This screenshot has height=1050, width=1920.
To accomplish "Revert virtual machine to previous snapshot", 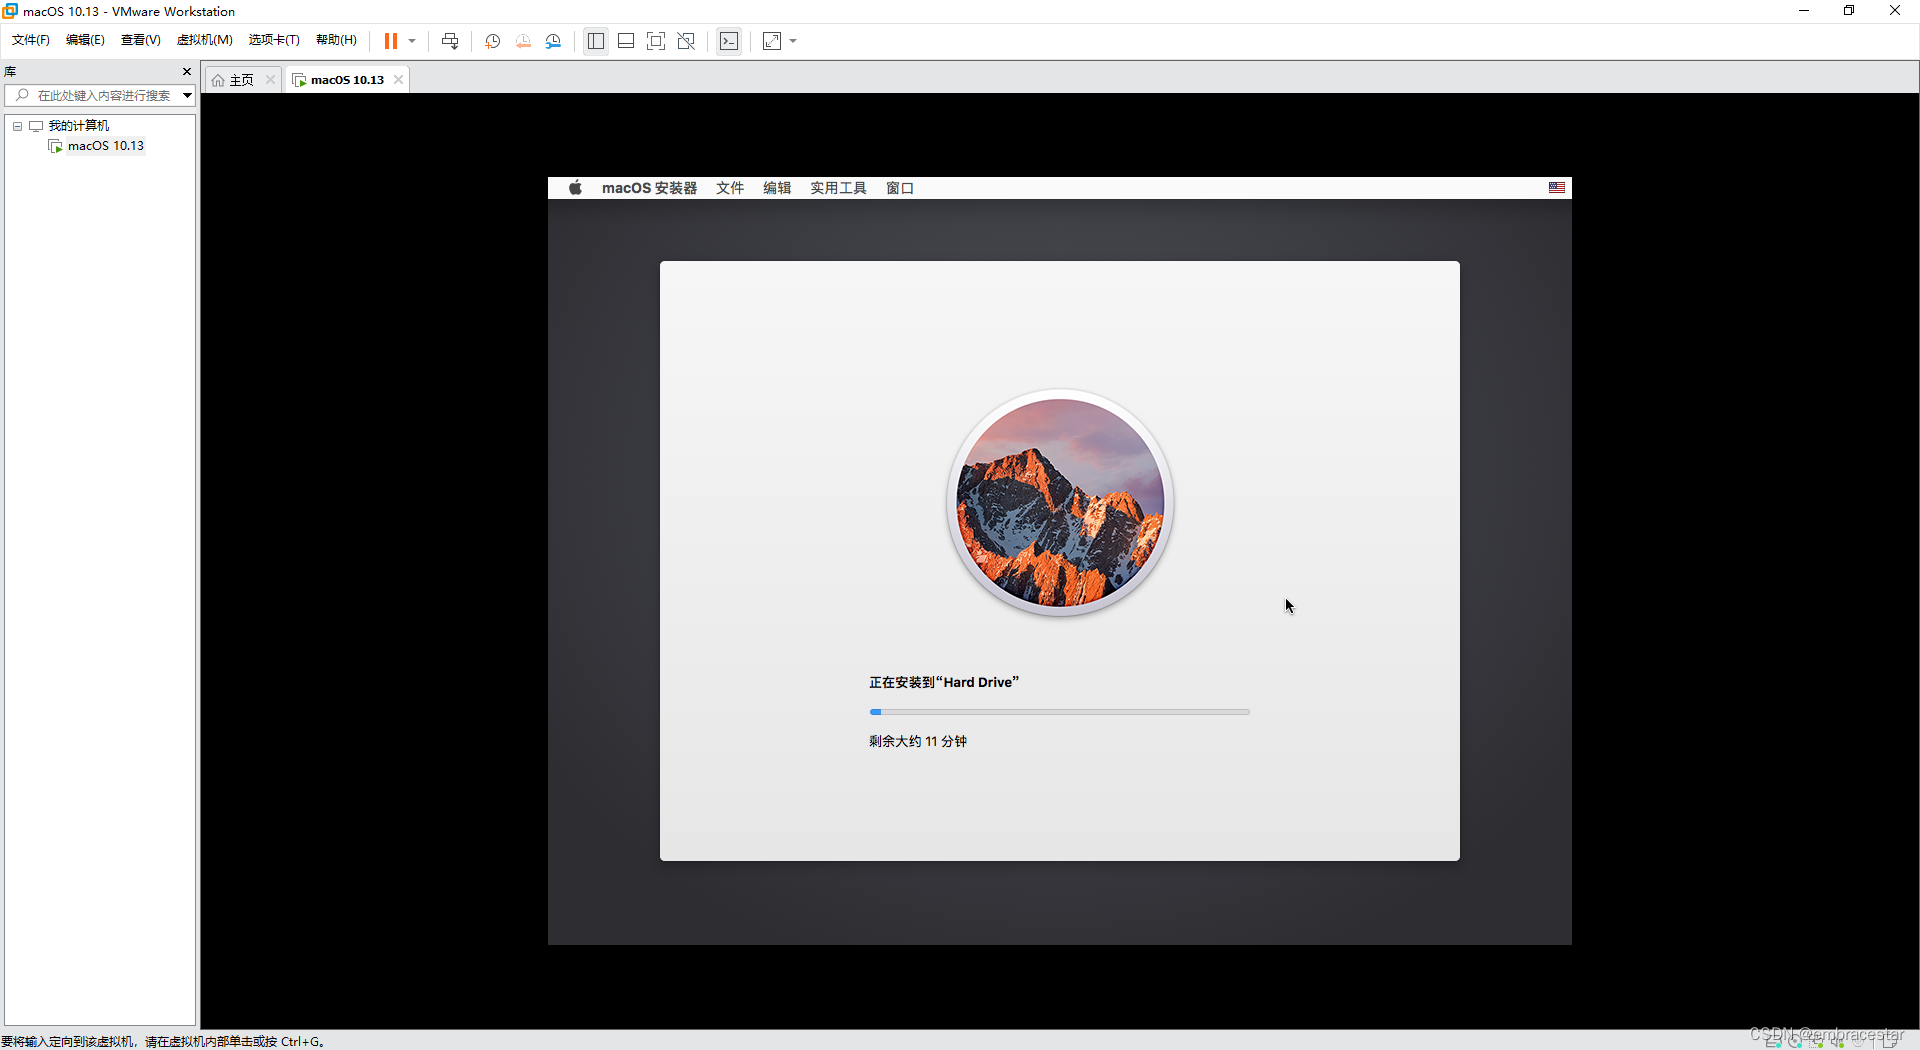I will [523, 41].
